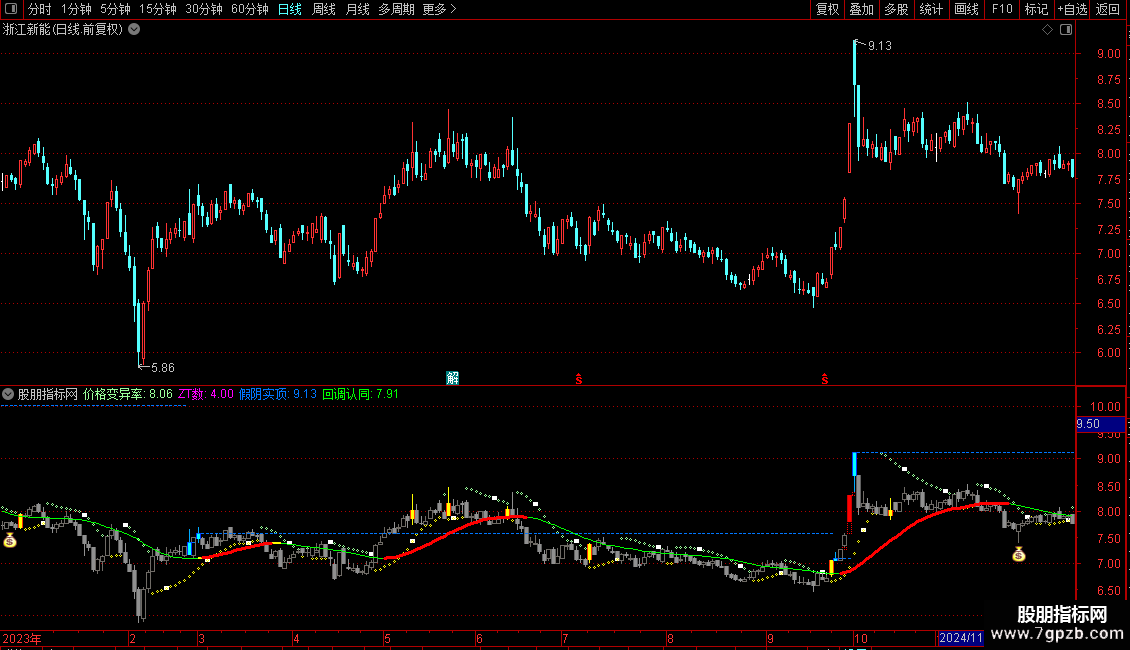Screen dimensions: 1130x650
Task: Select the 日线 daily chart tab
Action: tap(290, 9)
